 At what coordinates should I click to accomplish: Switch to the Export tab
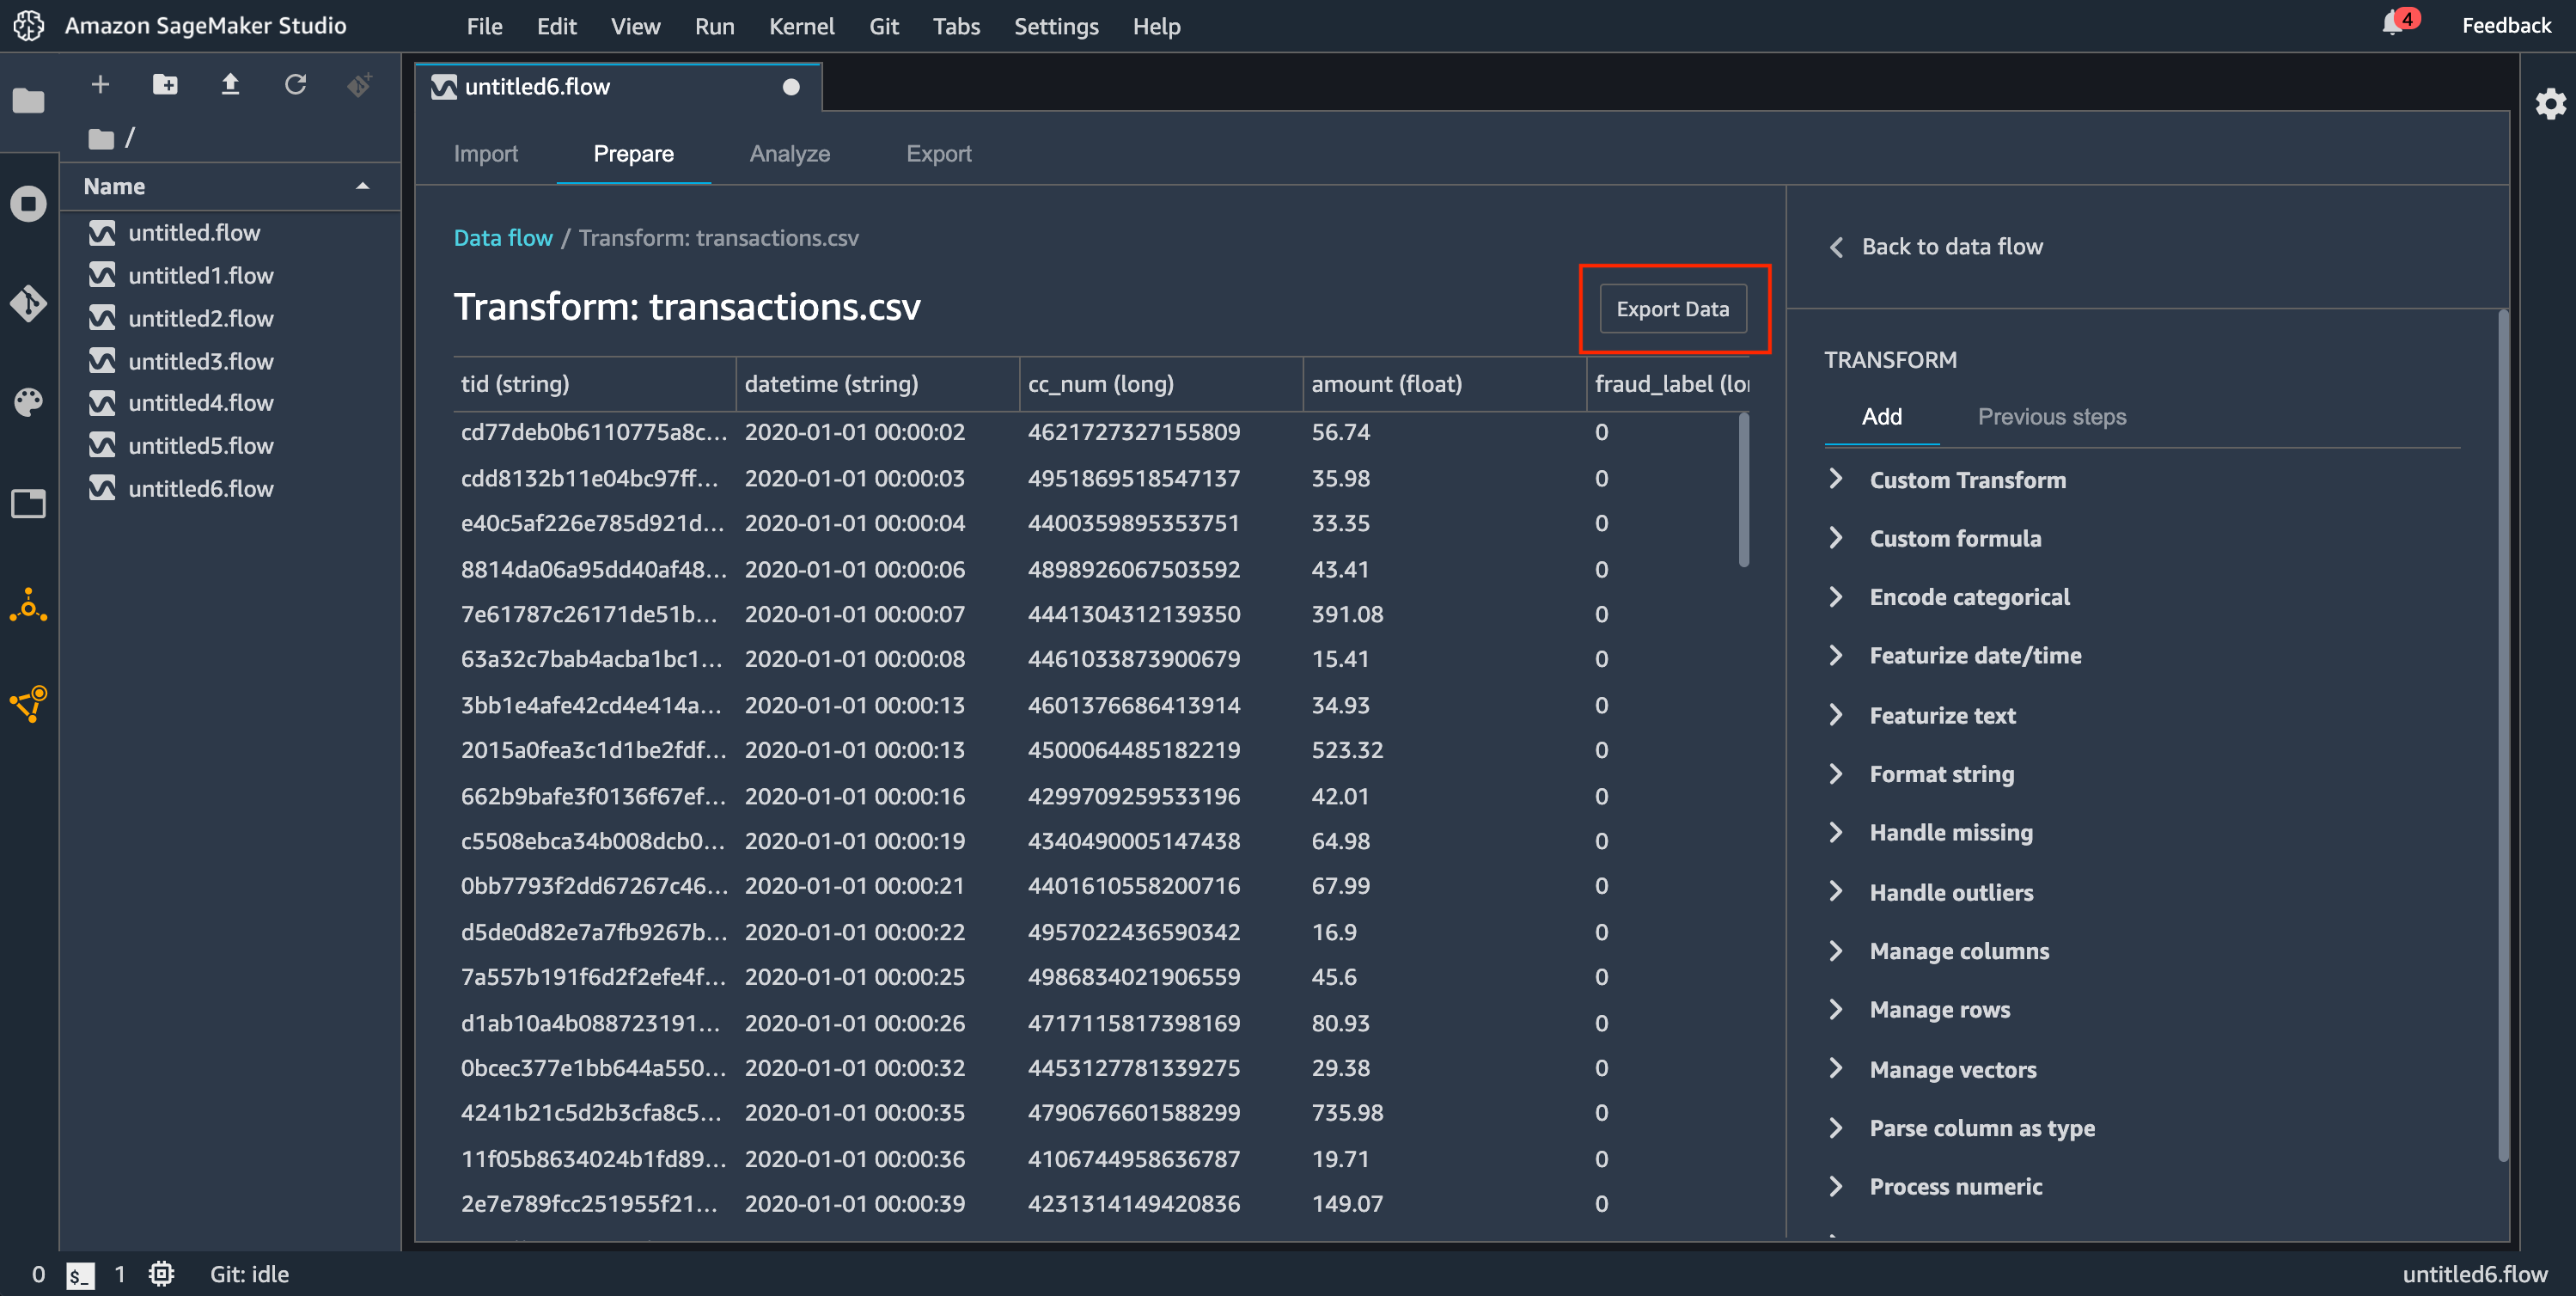click(x=938, y=152)
